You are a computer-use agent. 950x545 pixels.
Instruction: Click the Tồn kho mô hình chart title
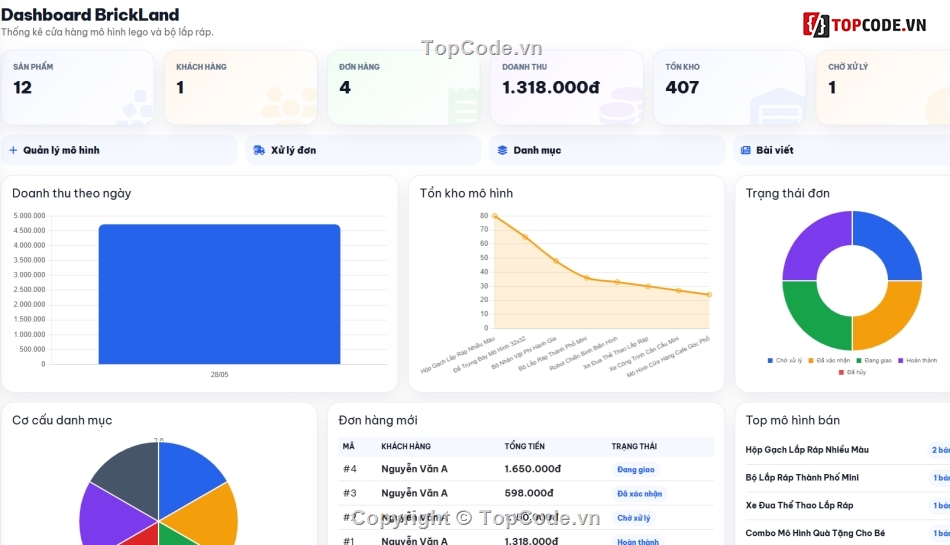[466, 193]
